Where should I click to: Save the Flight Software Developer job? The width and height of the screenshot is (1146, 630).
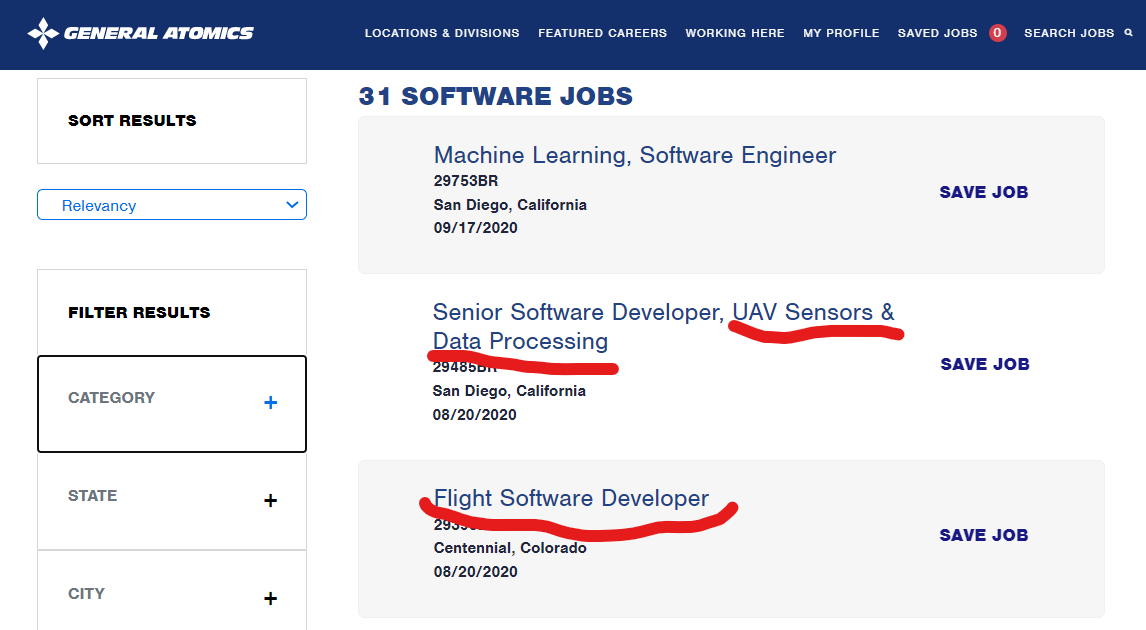click(x=984, y=535)
